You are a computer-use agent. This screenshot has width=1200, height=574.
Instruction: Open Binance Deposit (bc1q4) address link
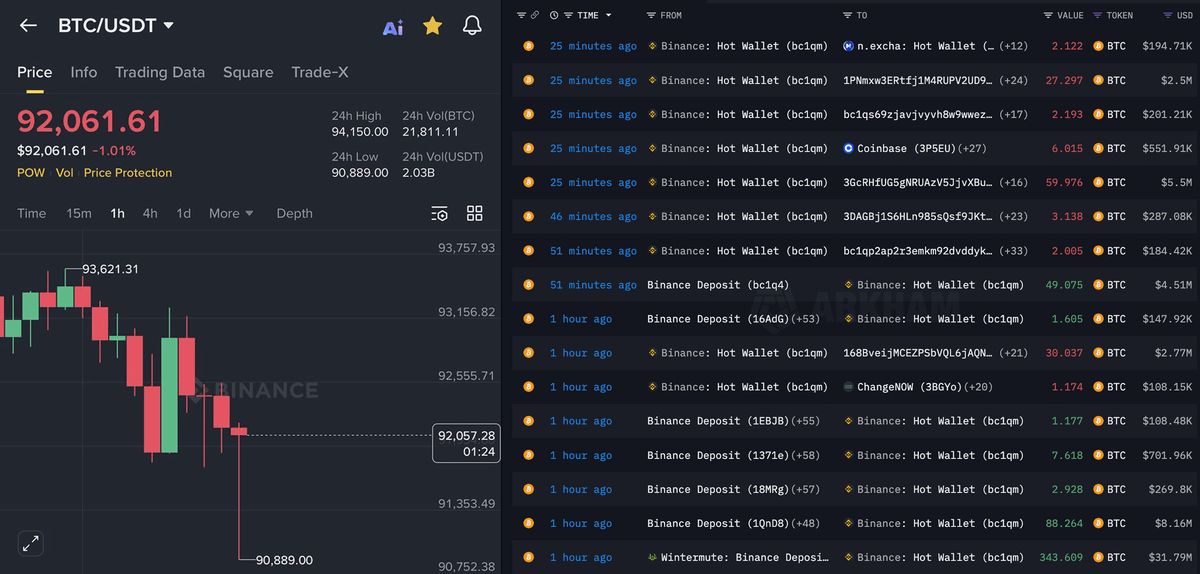(718, 285)
